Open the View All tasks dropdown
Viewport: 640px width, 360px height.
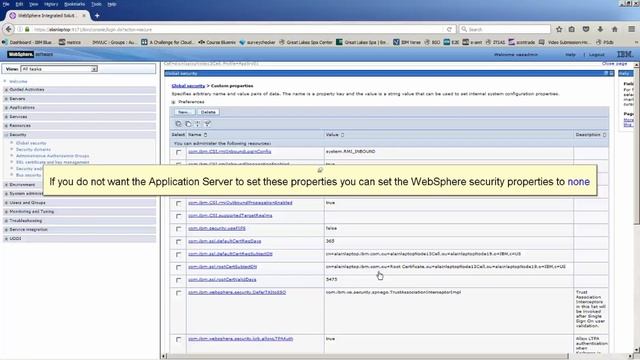59,69
